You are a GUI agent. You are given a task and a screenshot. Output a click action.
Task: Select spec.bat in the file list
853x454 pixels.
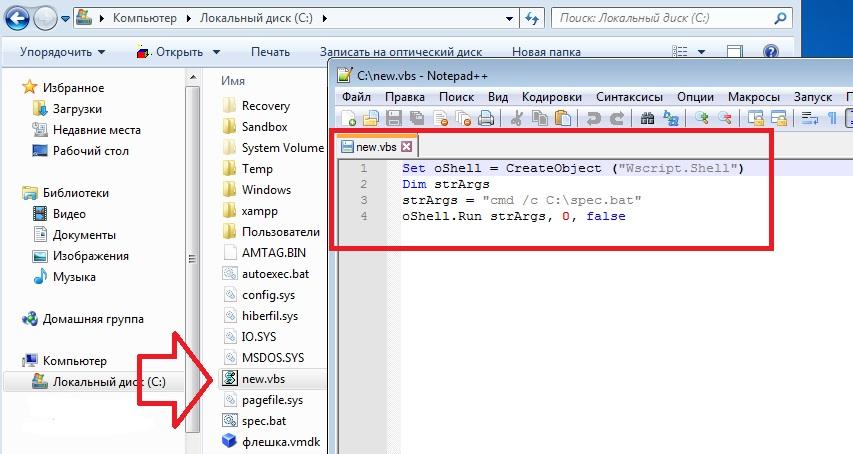pos(265,421)
